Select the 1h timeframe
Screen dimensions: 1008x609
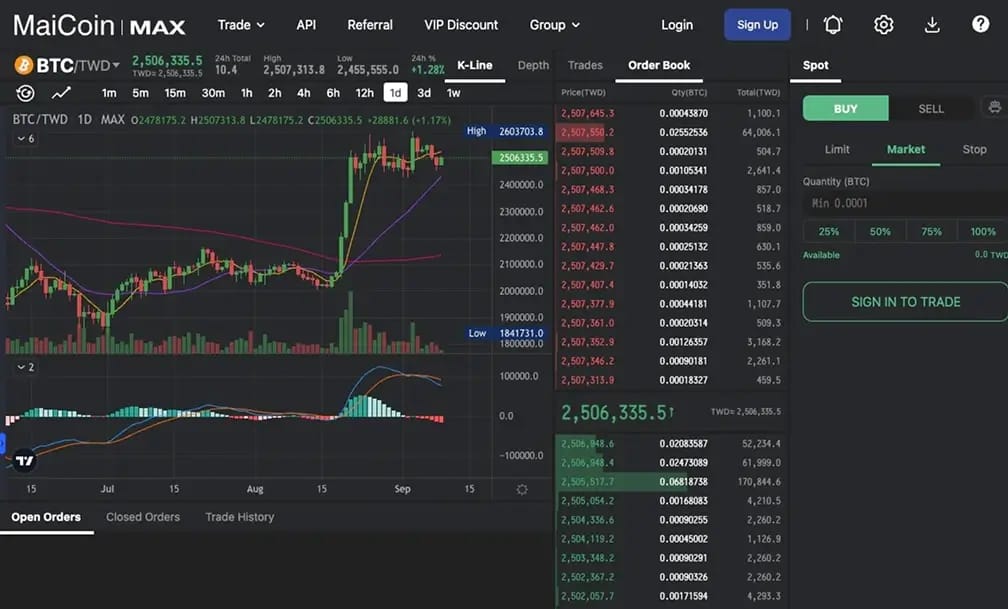246,93
